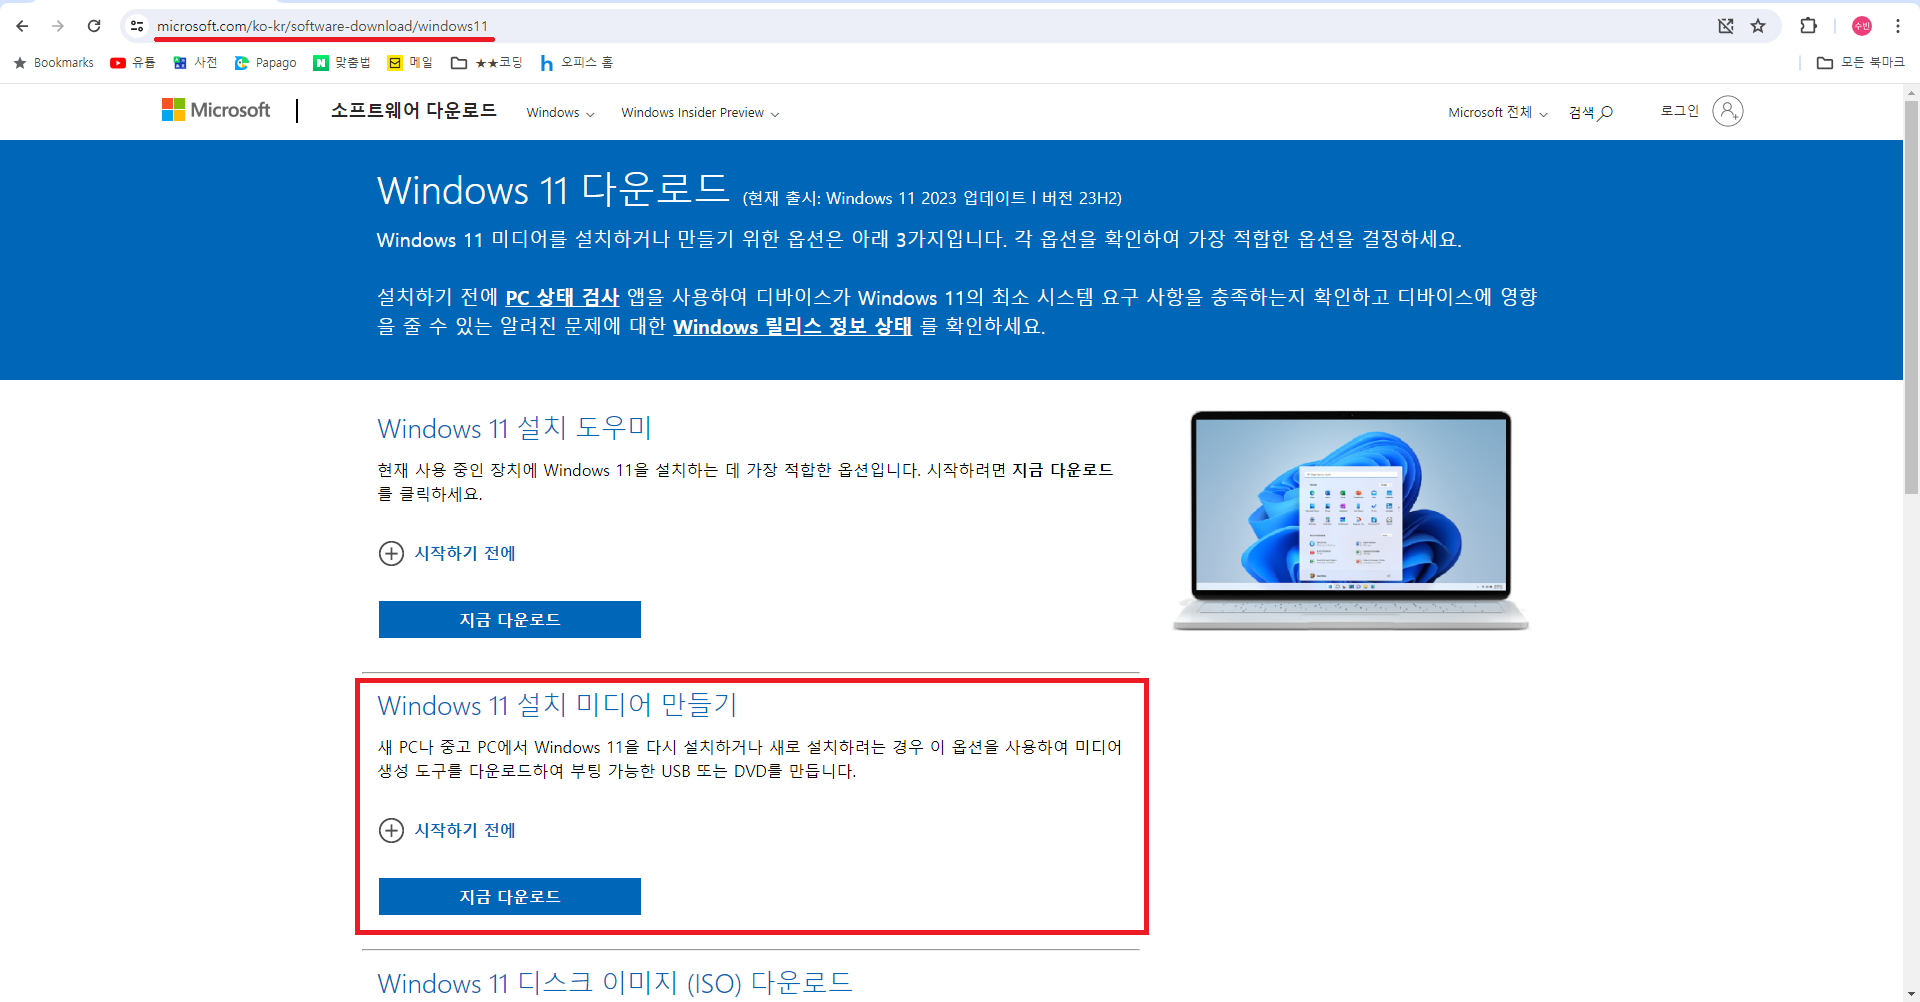
Task: Open the 메일 bookmark
Action: pos(410,63)
